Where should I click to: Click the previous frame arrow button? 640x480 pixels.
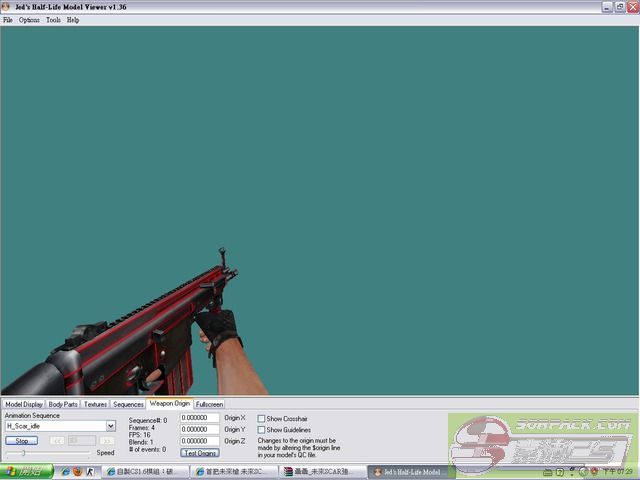point(58,440)
